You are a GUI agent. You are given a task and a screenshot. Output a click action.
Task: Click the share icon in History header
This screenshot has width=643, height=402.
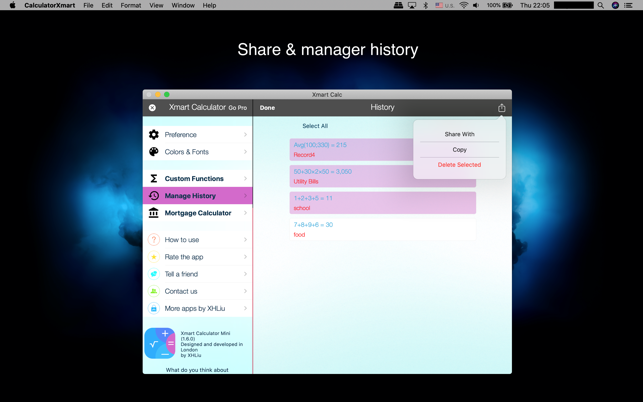pos(502,108)
